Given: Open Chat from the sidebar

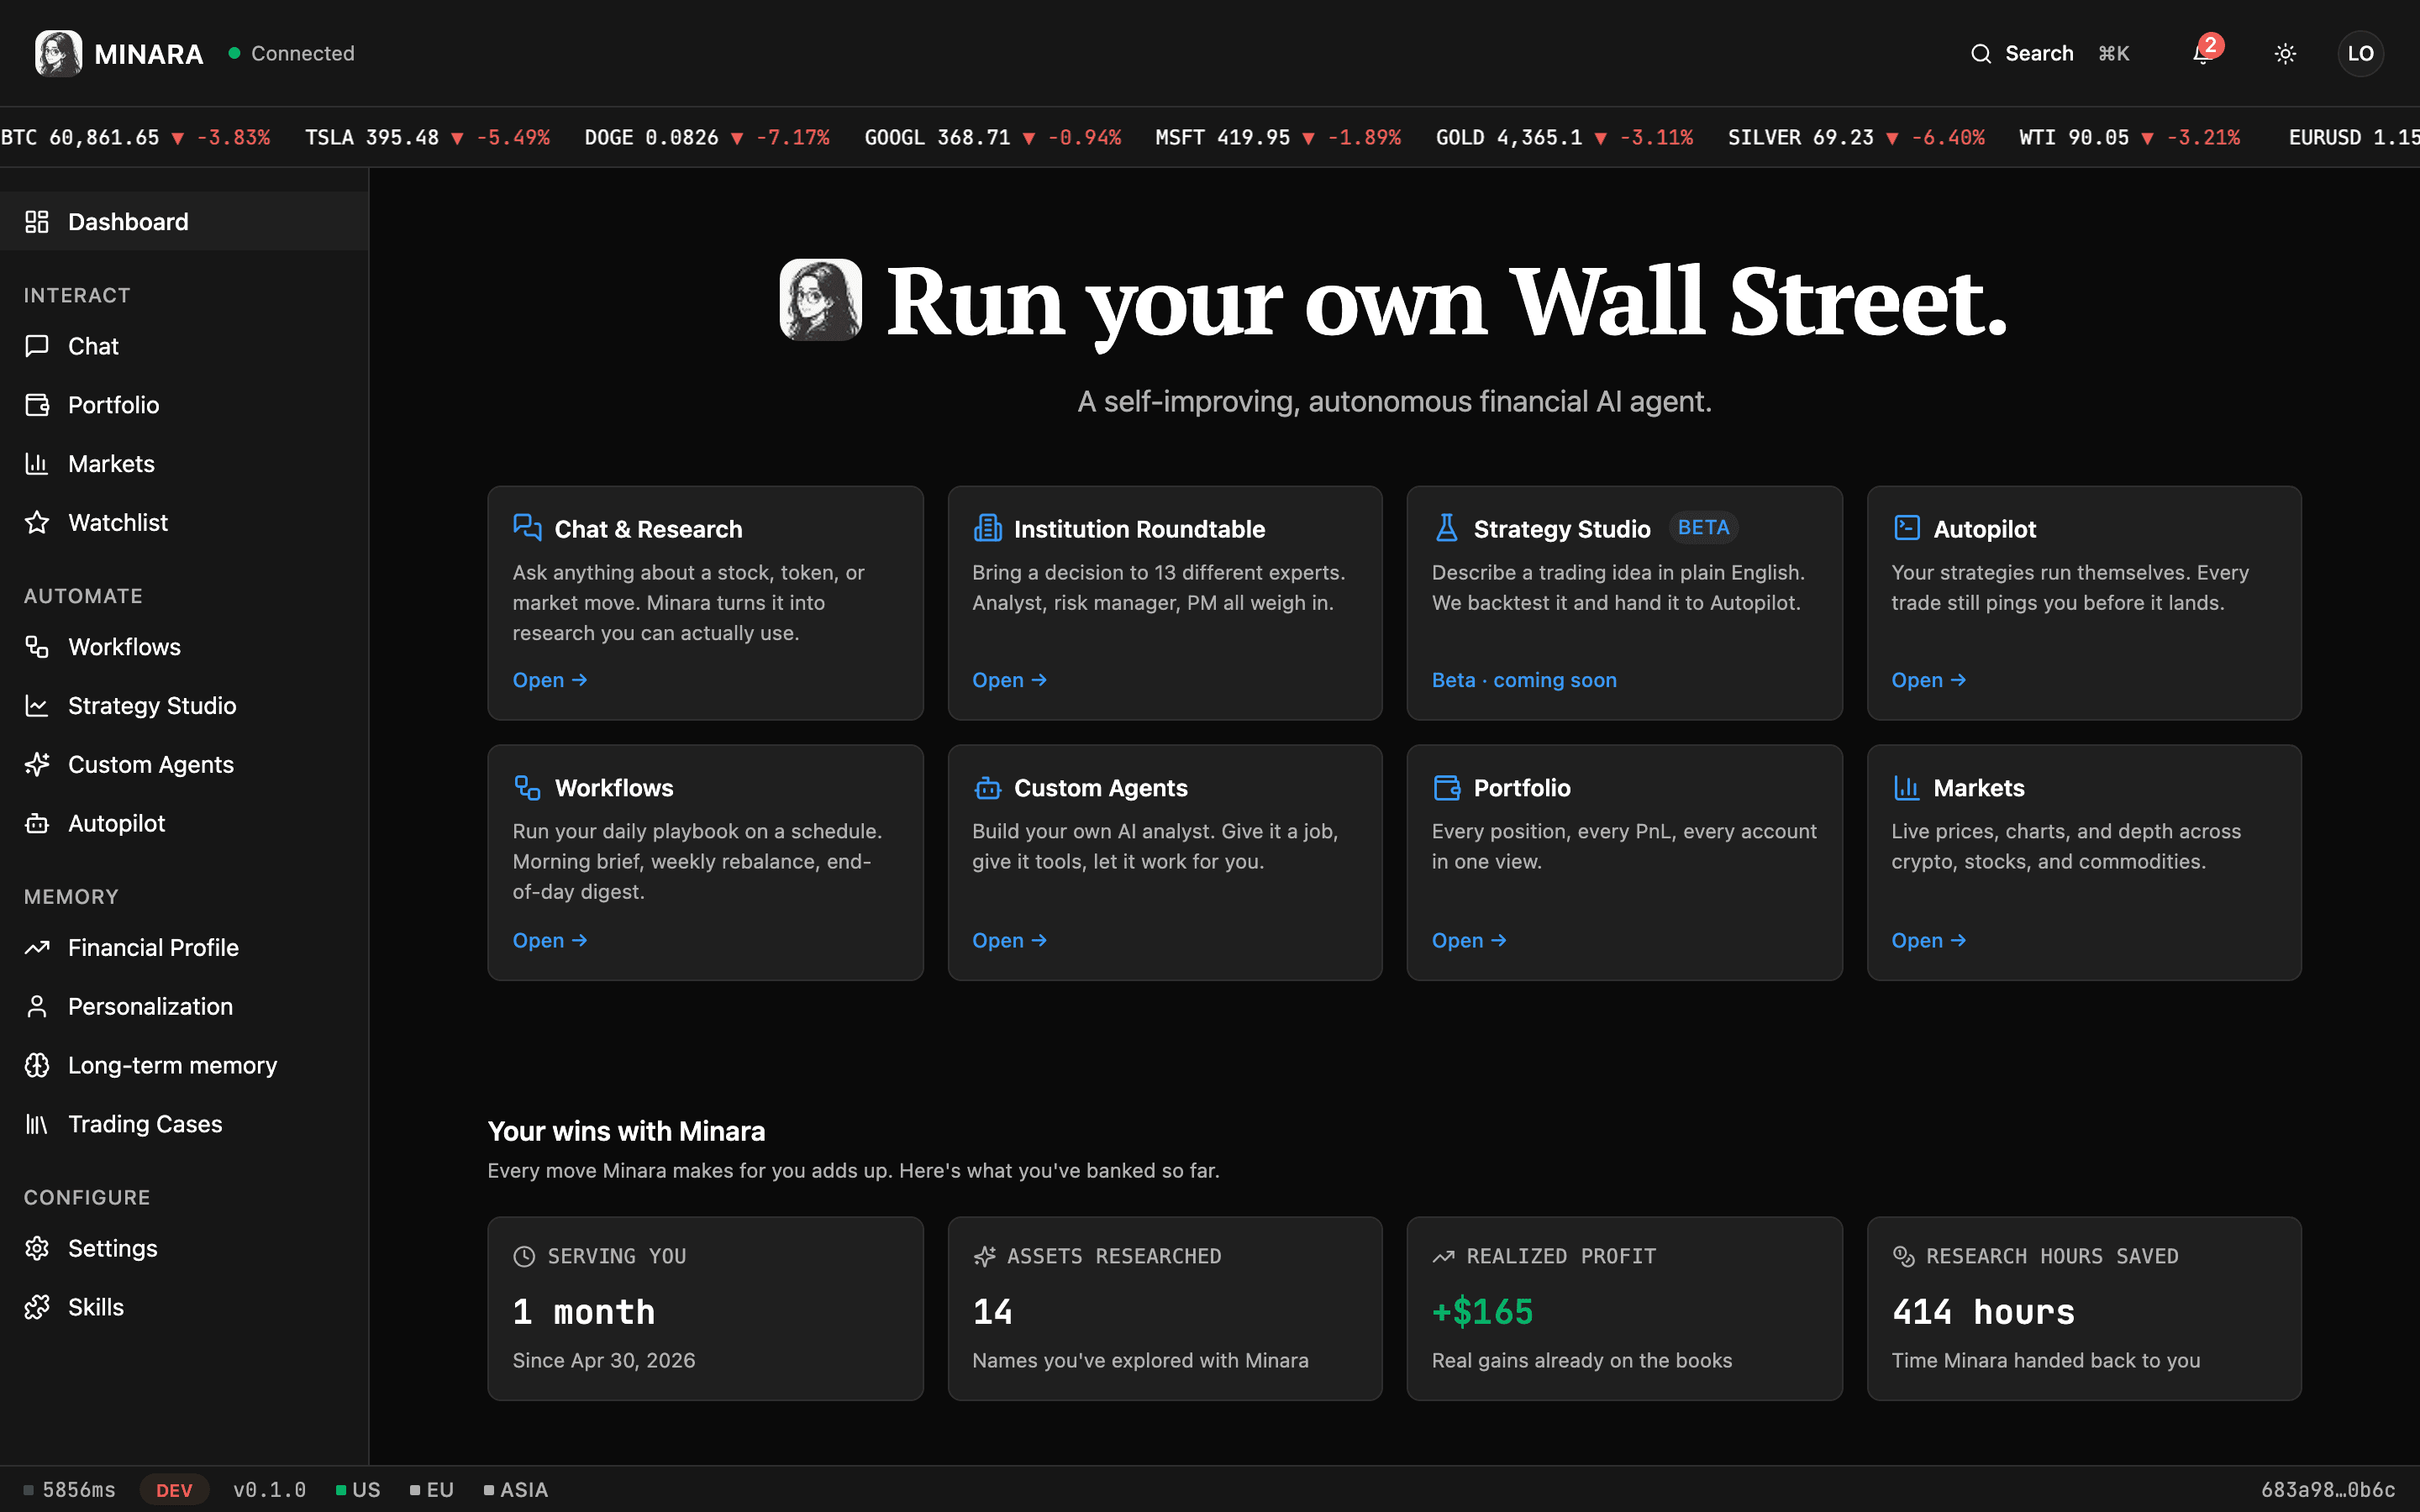Looking at the screenshot, I should pyautogui.click(x=184, y=346).
